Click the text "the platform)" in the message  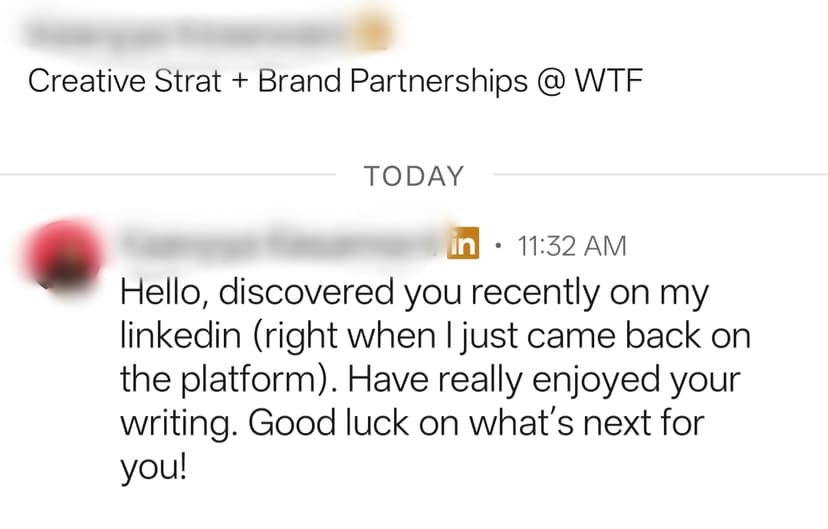(x=229, y=380)
